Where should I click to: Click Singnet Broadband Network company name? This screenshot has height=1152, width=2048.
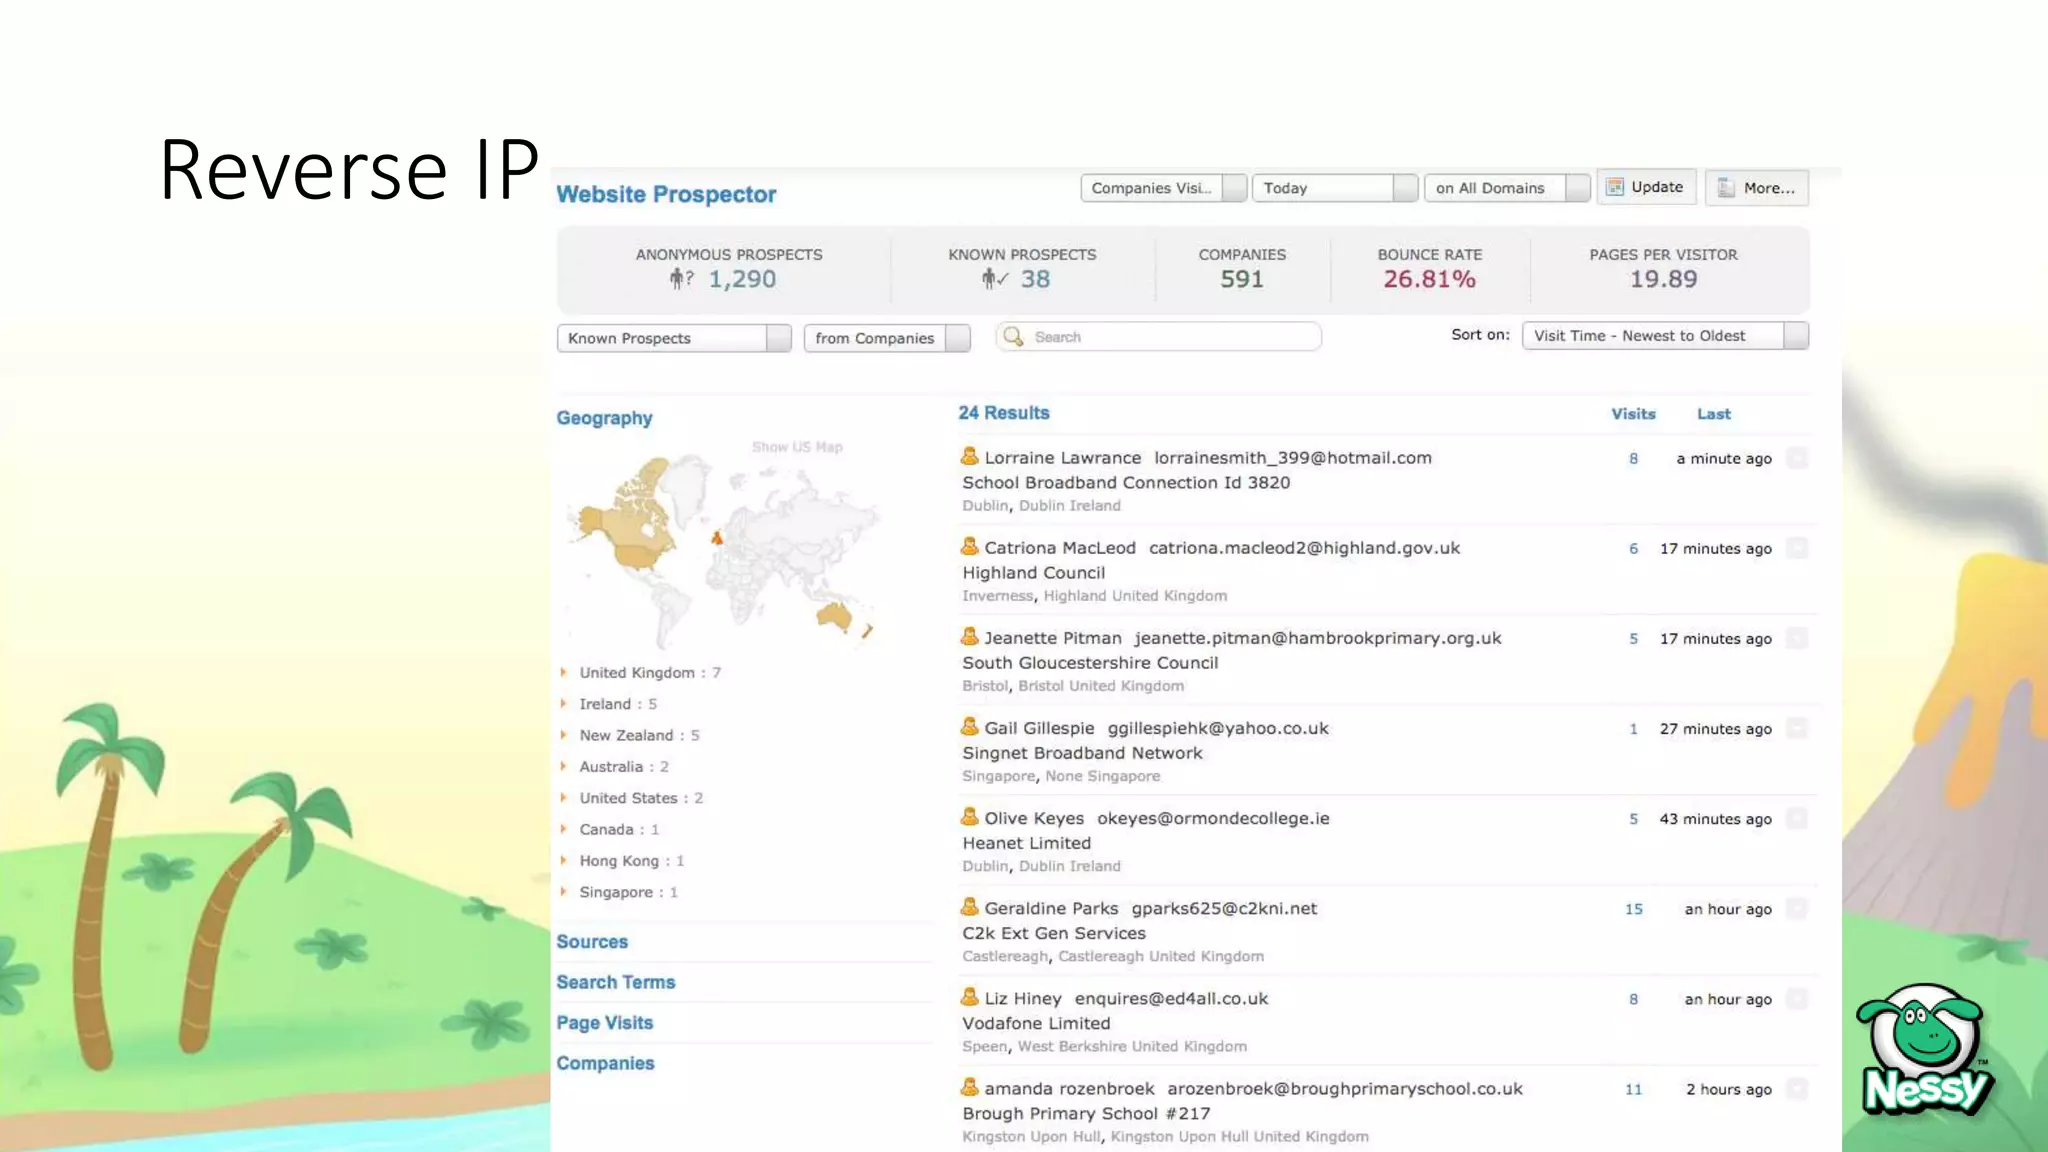point(1082,753)
